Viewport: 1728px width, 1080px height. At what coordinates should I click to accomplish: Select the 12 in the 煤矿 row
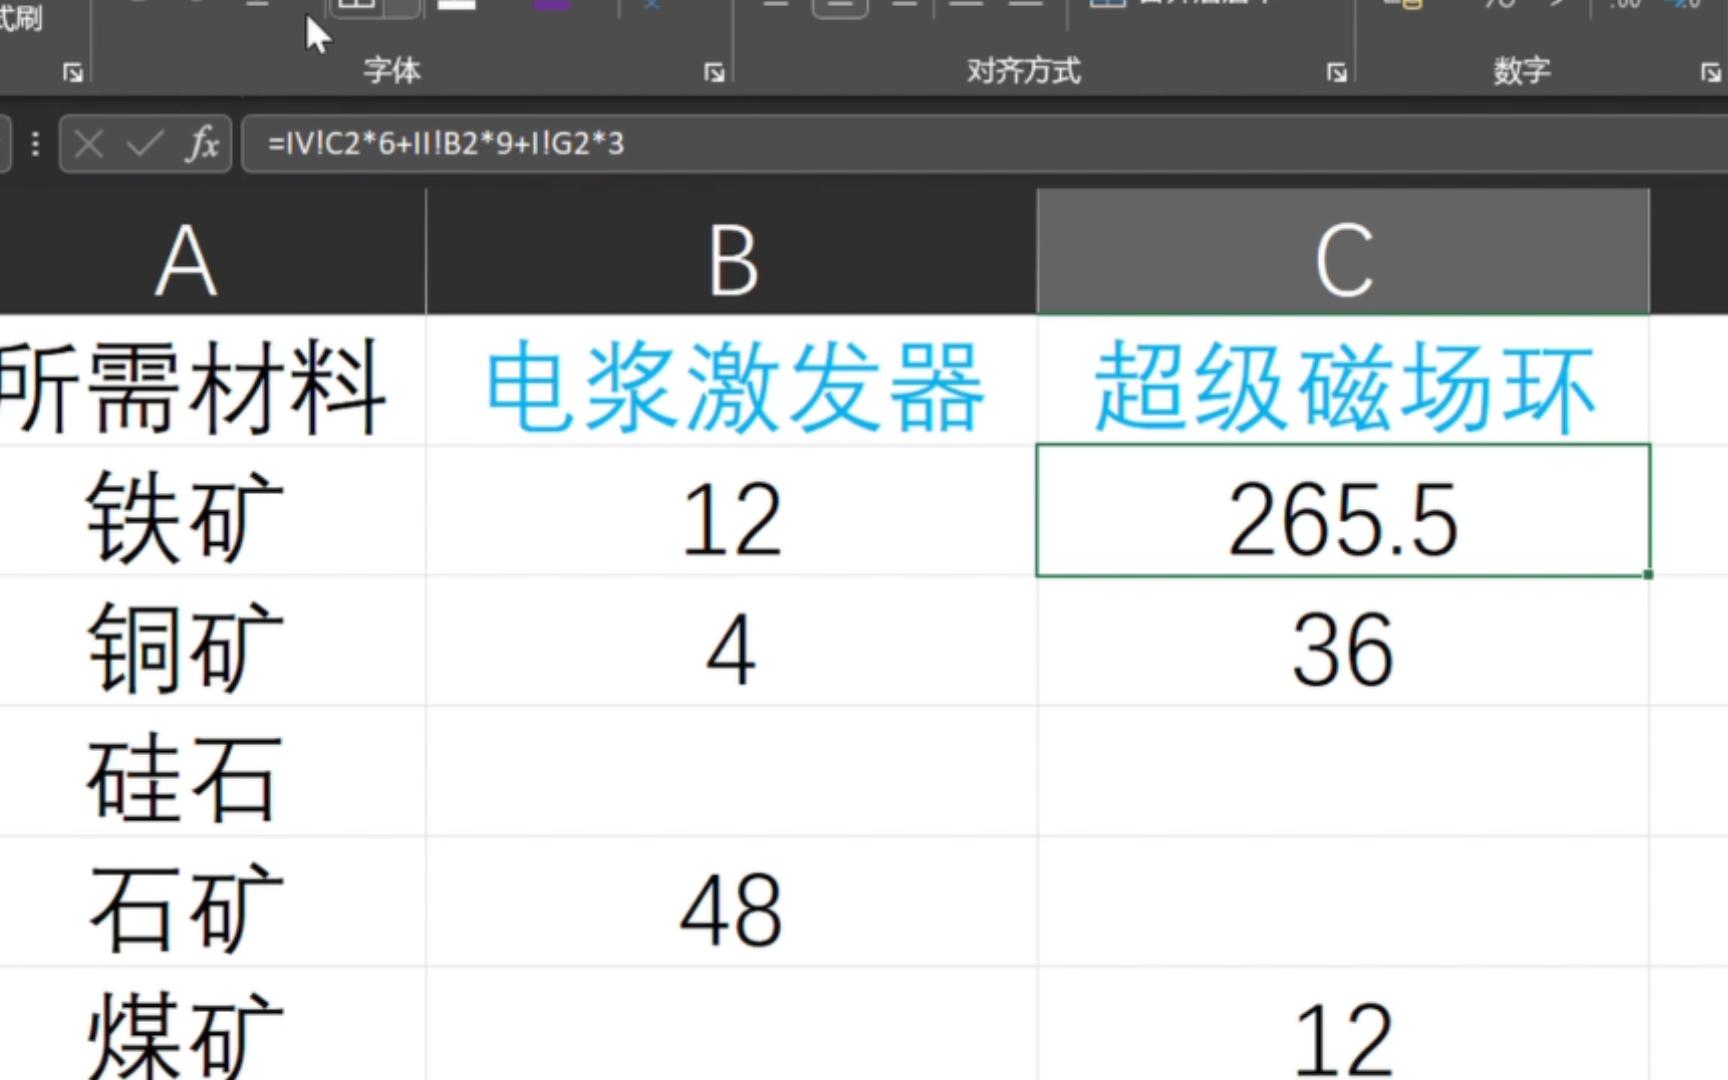click(x=1343, y=1024)
